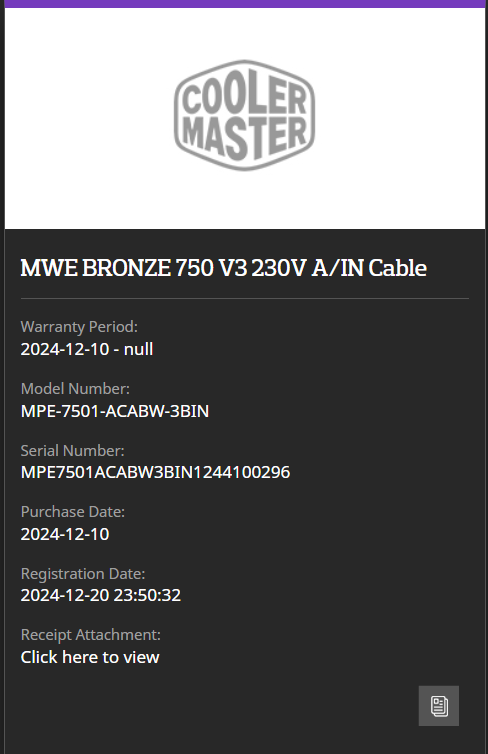Click the warranty period value 2024-12-10 - null
Screen dimensions: 488x754
click(x=87, y=349)
